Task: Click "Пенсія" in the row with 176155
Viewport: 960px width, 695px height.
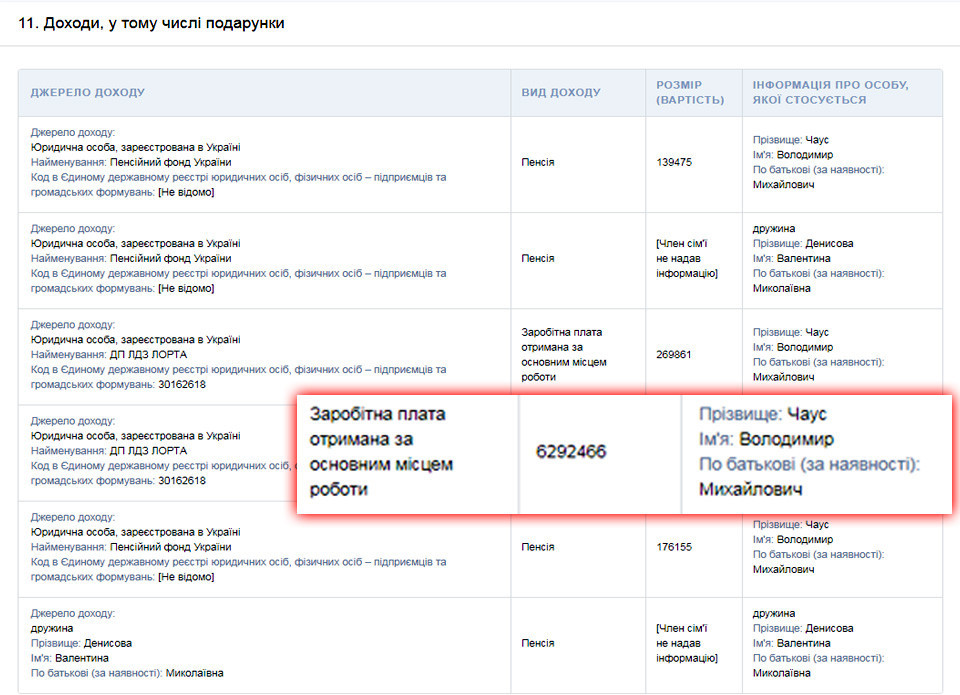Action: pos(538,548)
